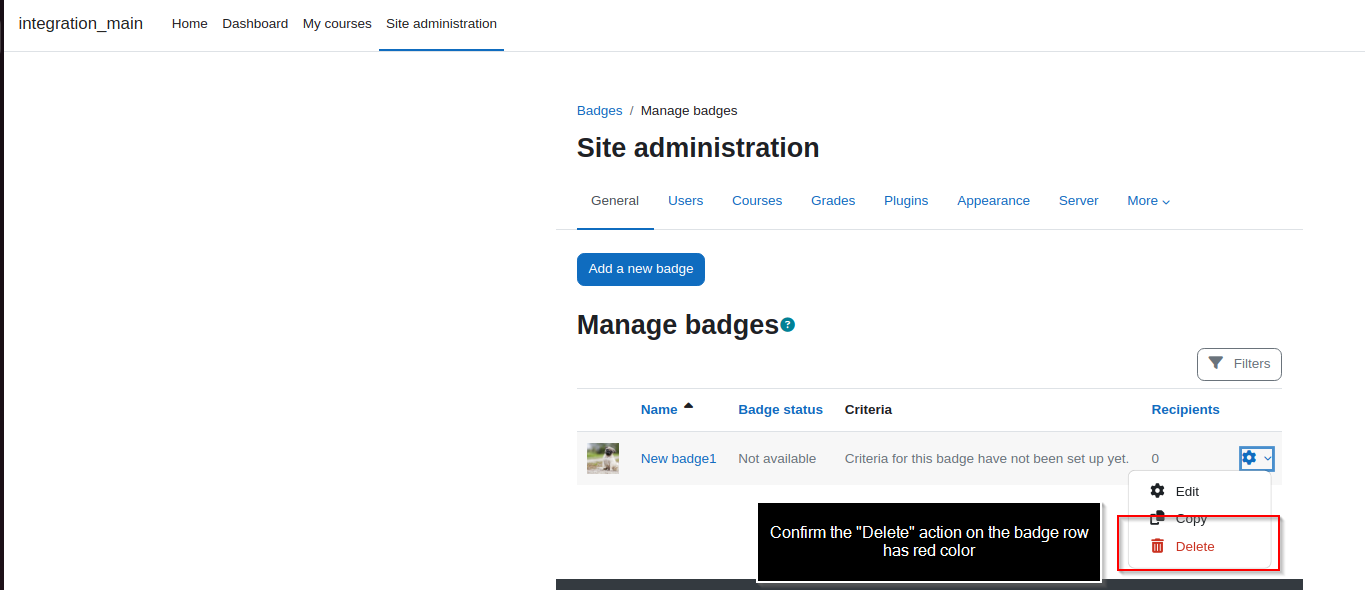Go to the Plugins tab
Image resolution: width=1365 pixels, height=590 pixels.
906,201
